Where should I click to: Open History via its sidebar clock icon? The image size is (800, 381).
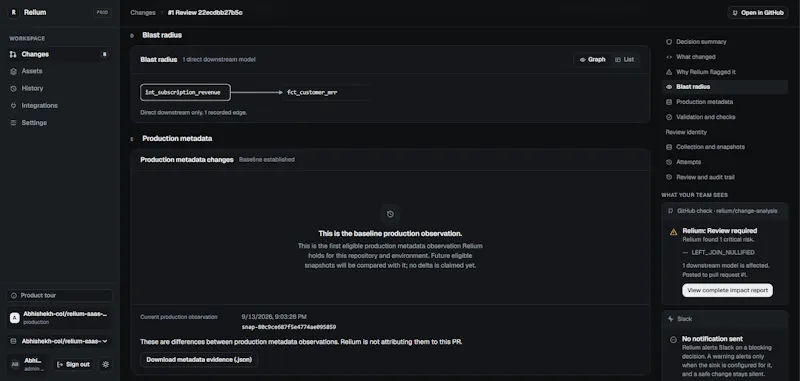point(13,88)
